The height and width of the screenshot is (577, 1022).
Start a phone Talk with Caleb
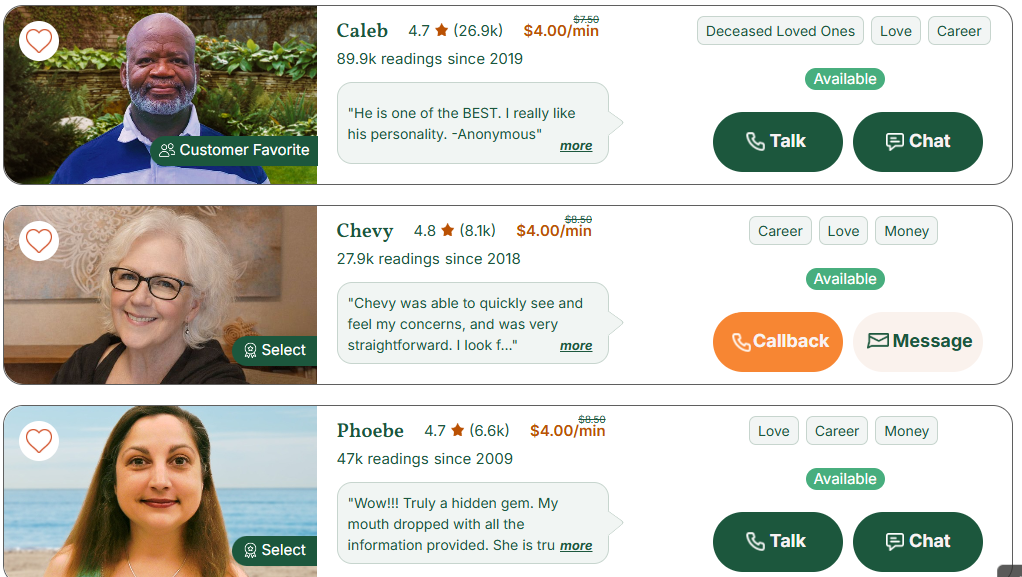tap(777, 142)
